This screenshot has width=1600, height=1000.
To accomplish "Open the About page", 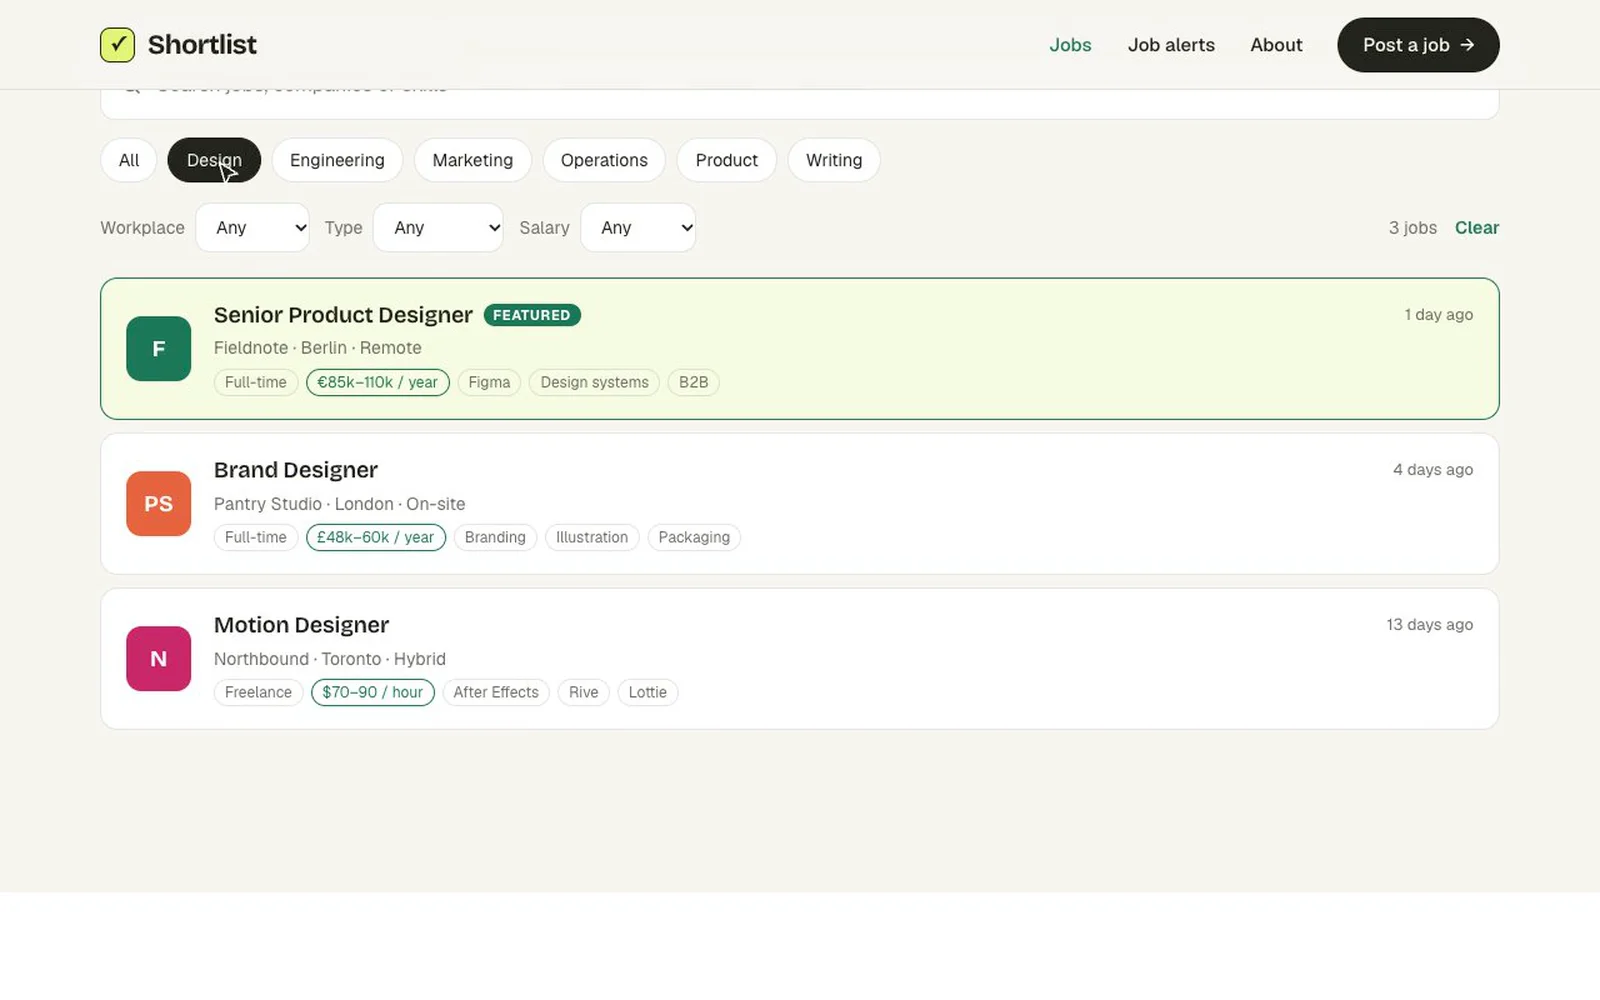I will point(1276,45).
